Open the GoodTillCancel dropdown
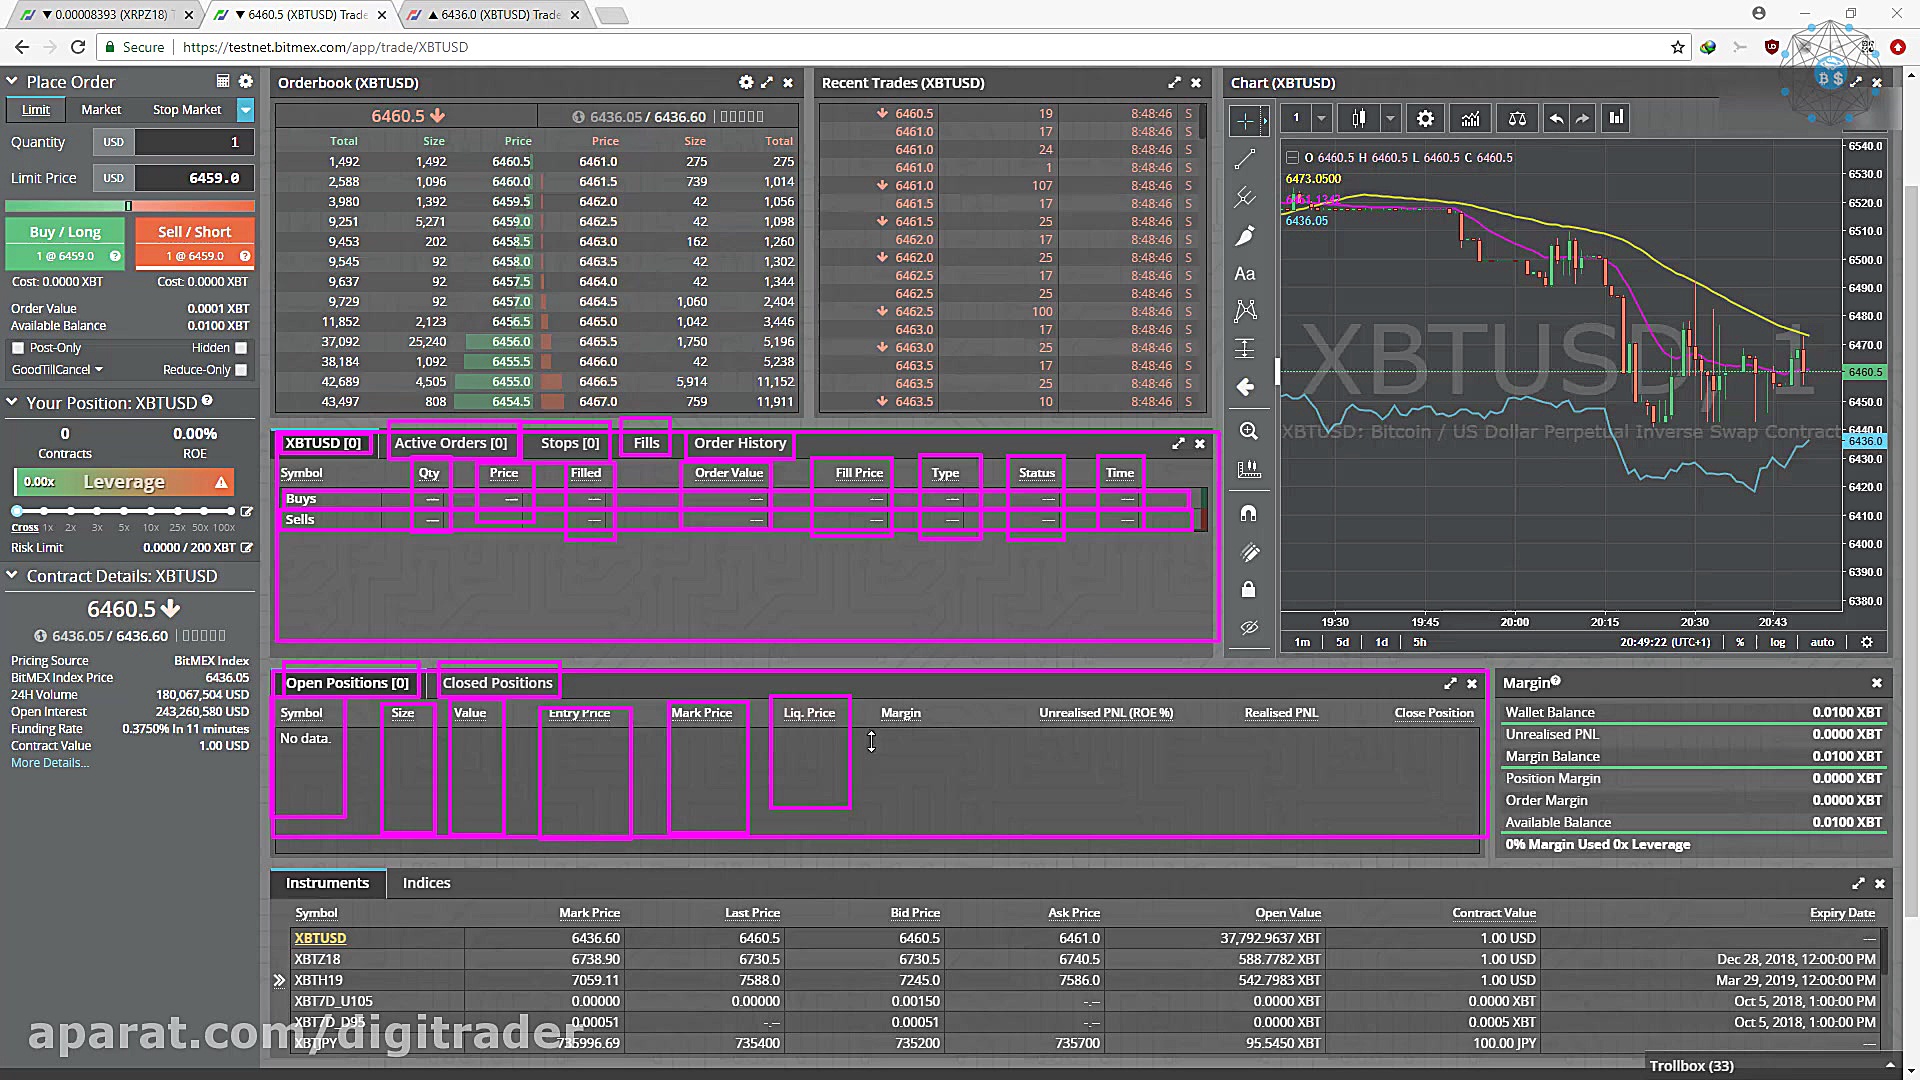1920x1080 pixels. [57, 370]
